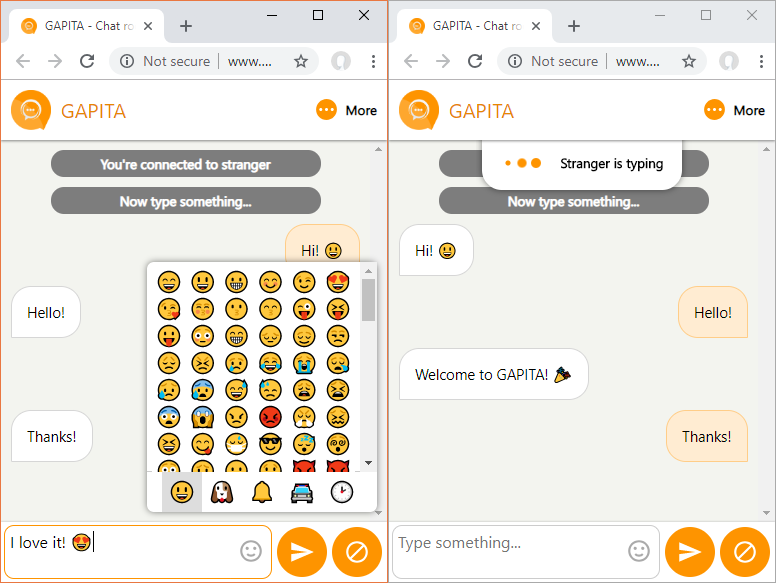Open a new tab in the left browser
776x583 pixels.
point(186,26)
